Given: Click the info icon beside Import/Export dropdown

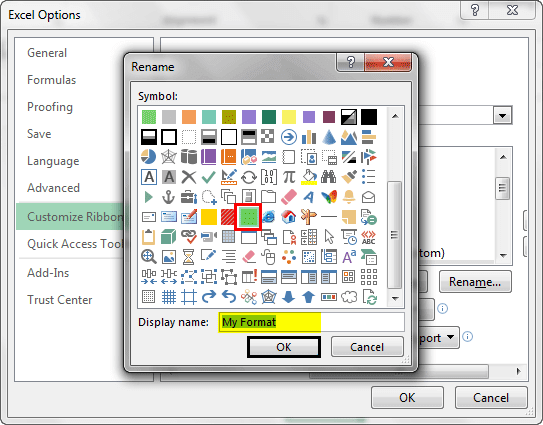Looking at the screenshot, I should click(x=468, y=336).
